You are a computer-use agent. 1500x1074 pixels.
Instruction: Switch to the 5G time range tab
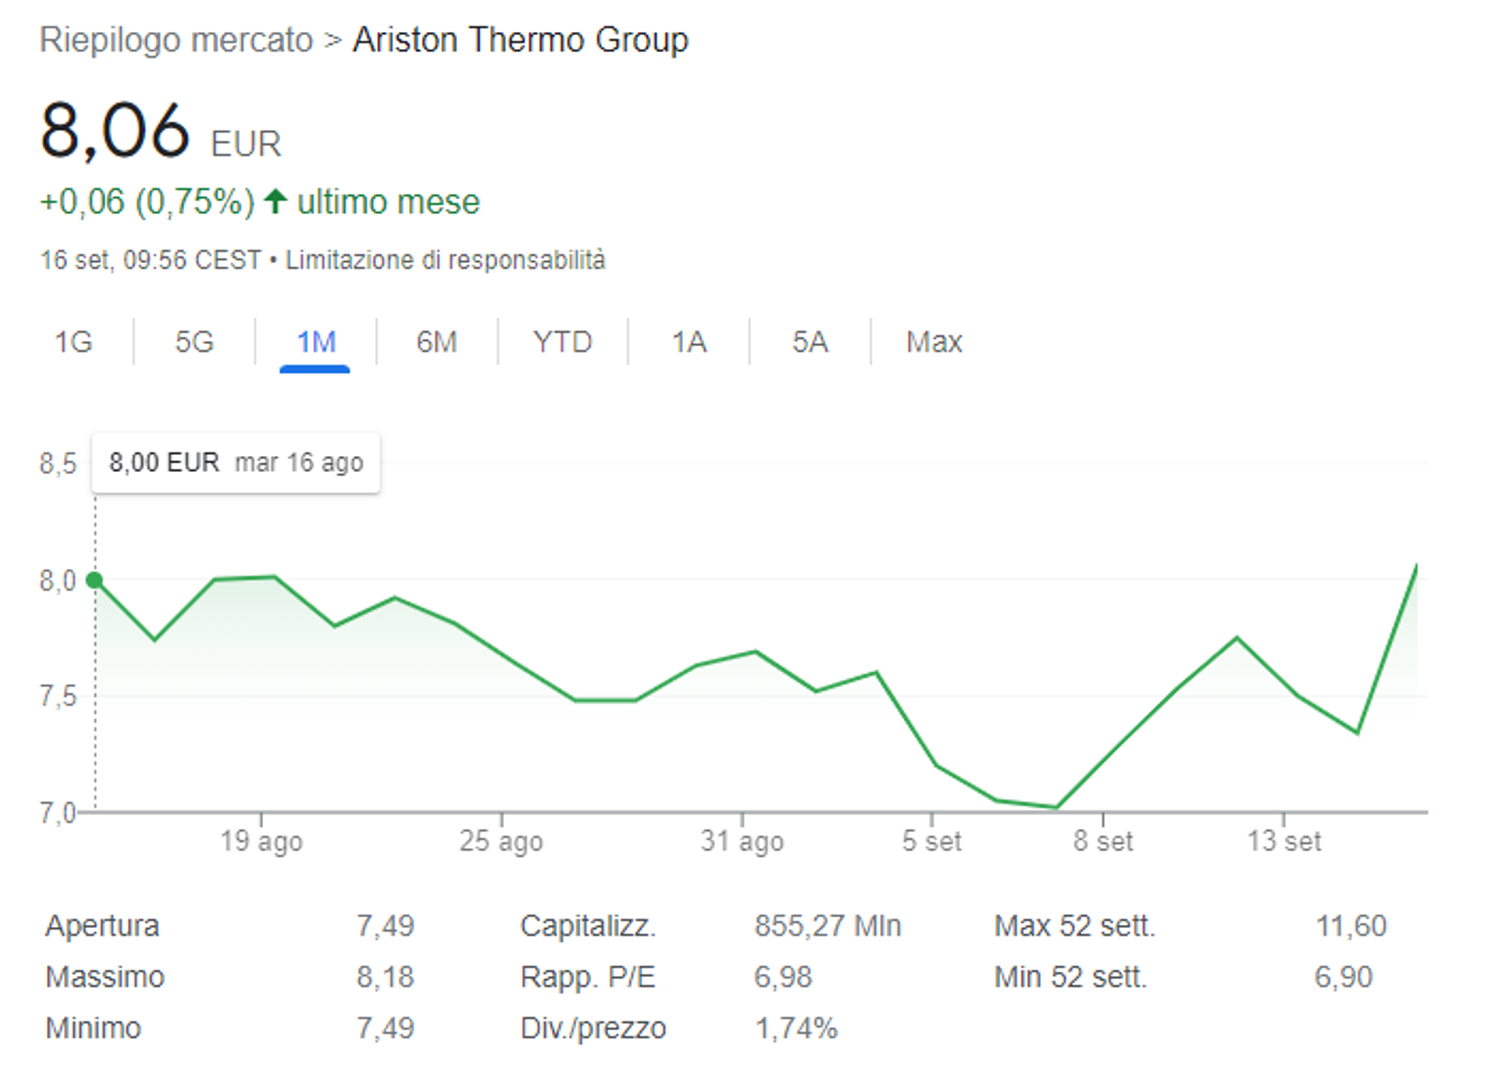click(x=194, y=342)
